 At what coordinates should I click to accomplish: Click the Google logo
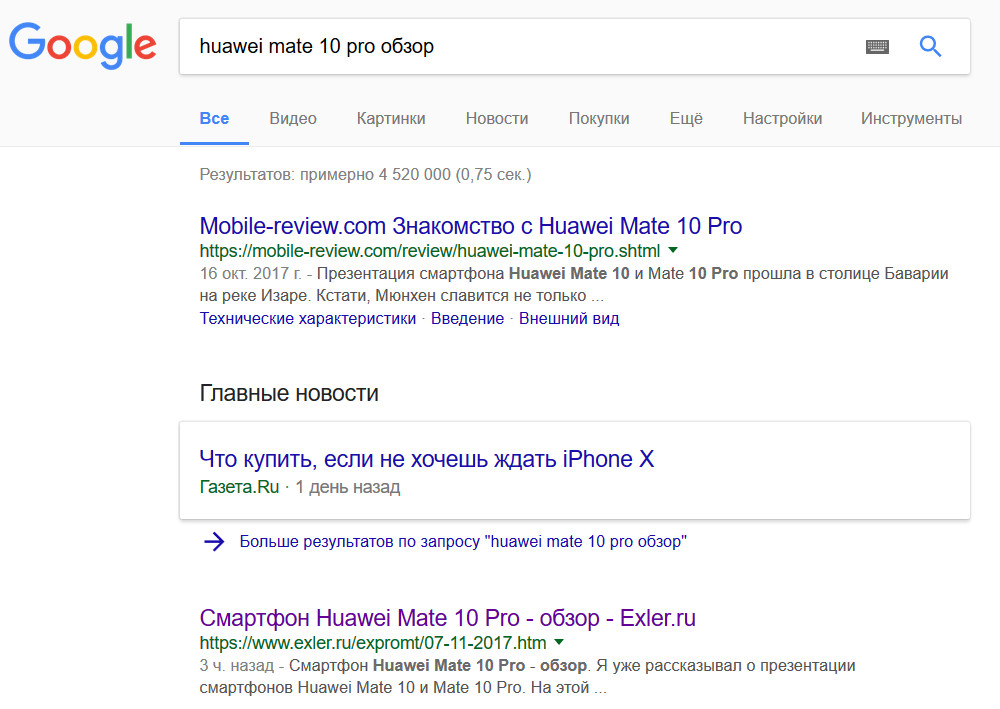(83, 45)
